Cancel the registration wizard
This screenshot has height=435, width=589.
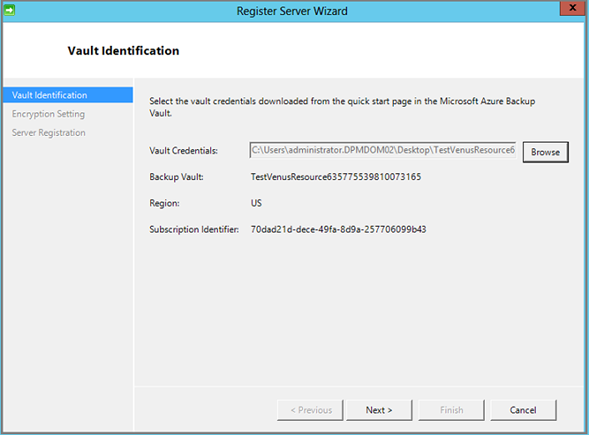click(x=523, y=410)
